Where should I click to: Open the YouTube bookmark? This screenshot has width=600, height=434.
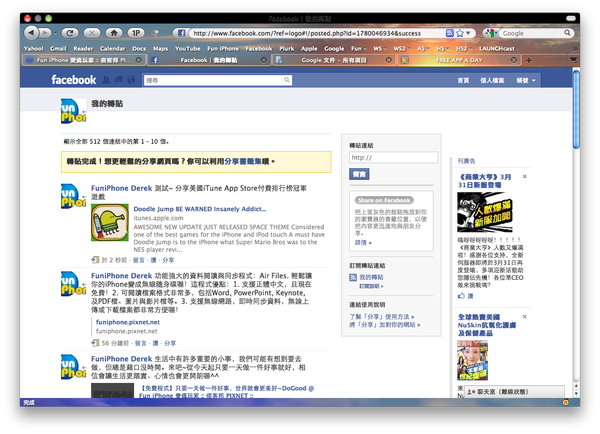point(188,49)
